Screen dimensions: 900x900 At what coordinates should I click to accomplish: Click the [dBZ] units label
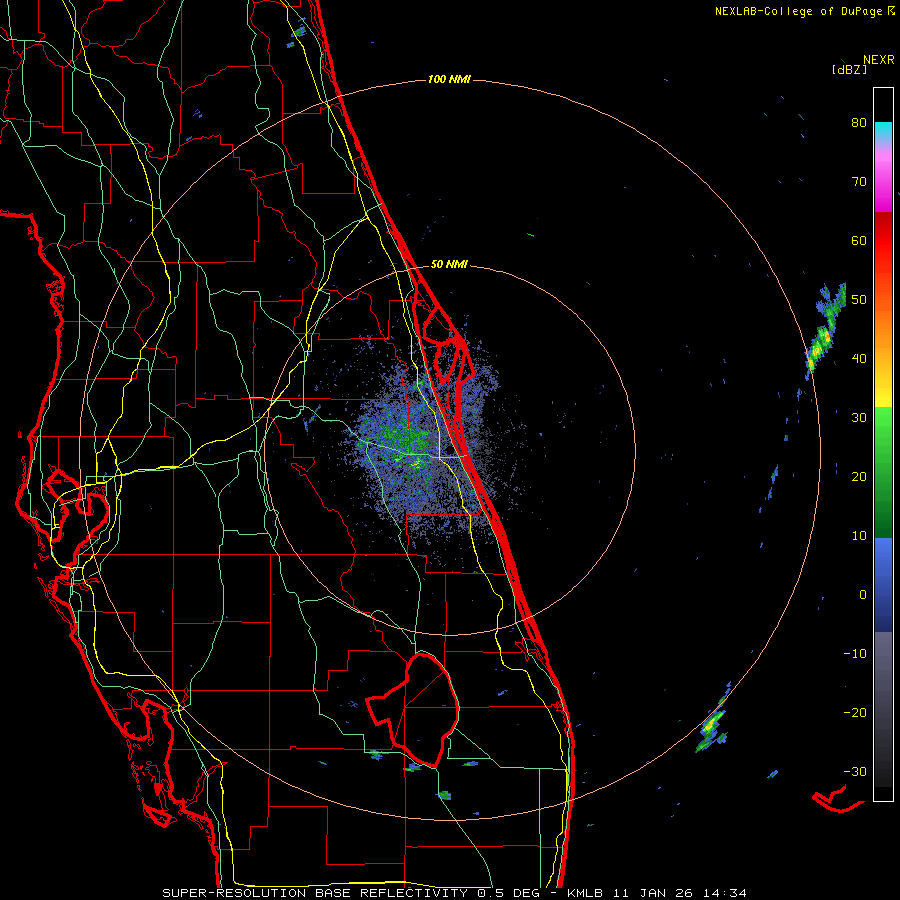pos(849,69)
